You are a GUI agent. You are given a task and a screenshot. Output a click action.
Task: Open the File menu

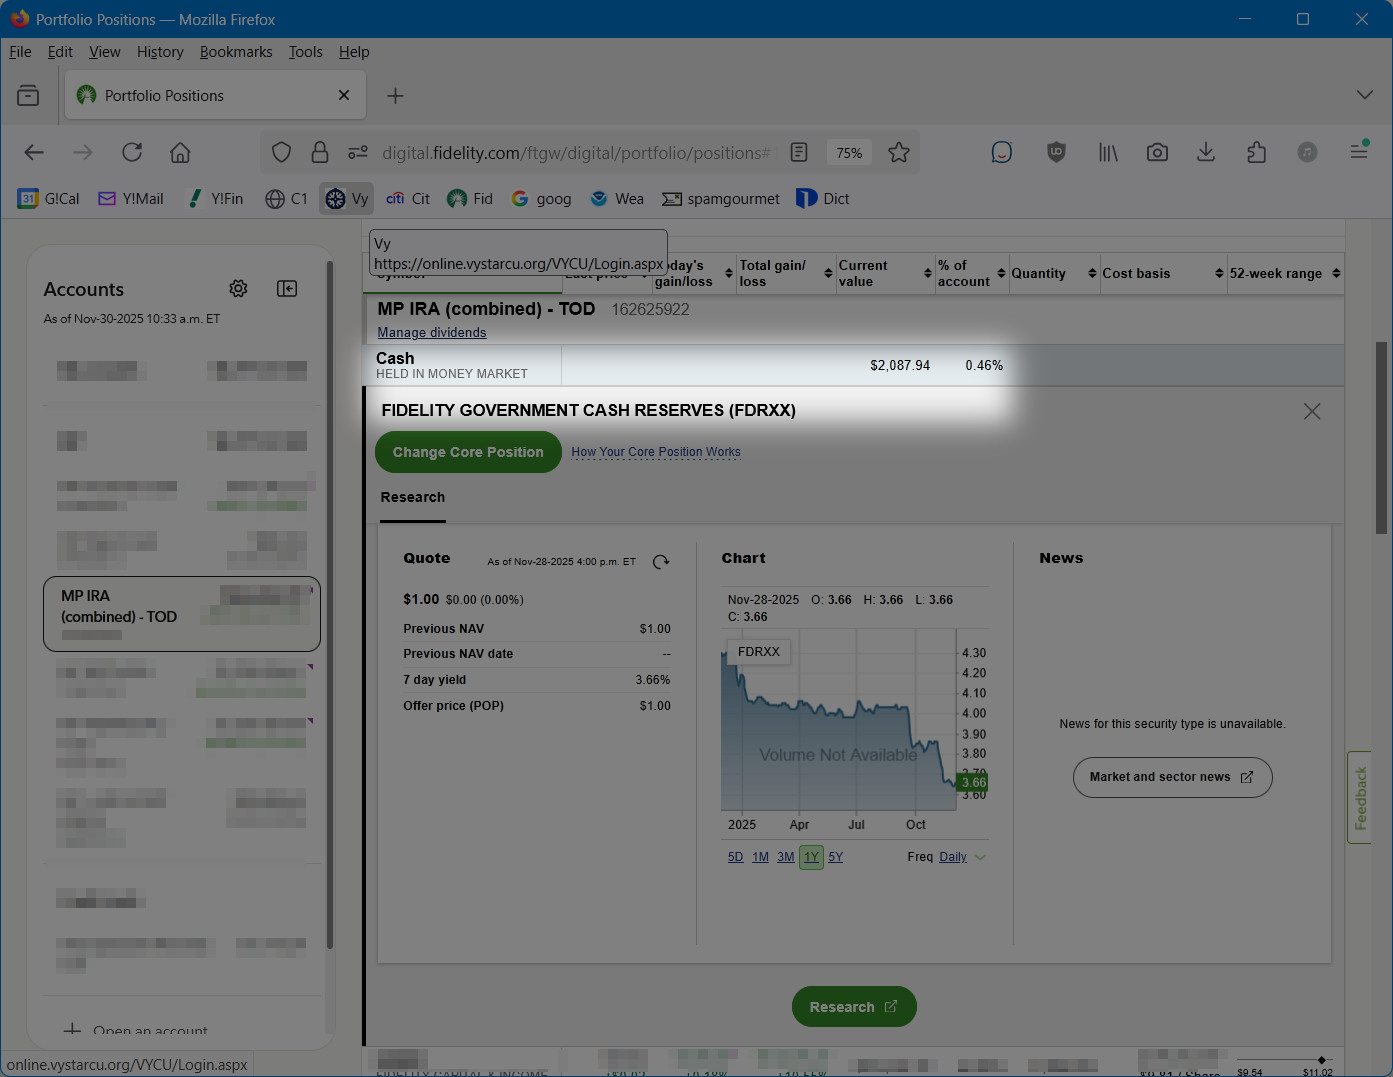20,52
